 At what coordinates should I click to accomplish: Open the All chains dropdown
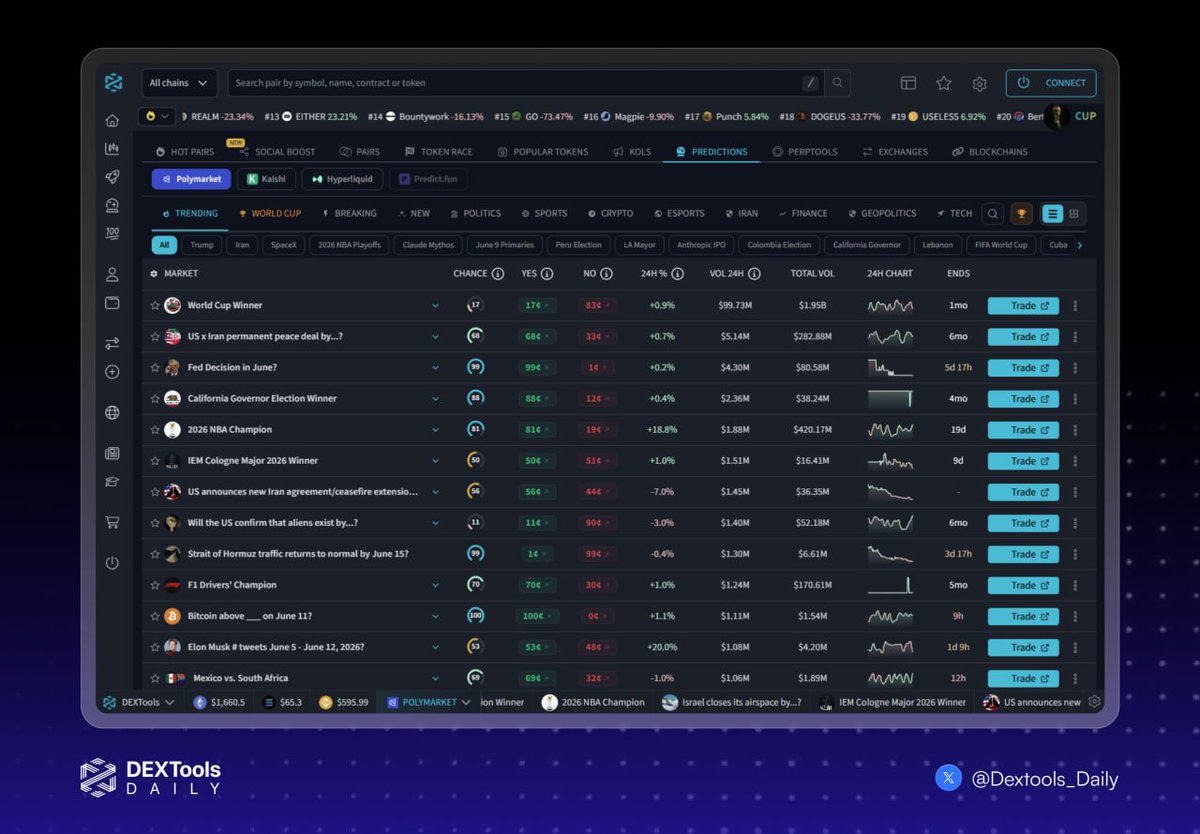point(179,83)
